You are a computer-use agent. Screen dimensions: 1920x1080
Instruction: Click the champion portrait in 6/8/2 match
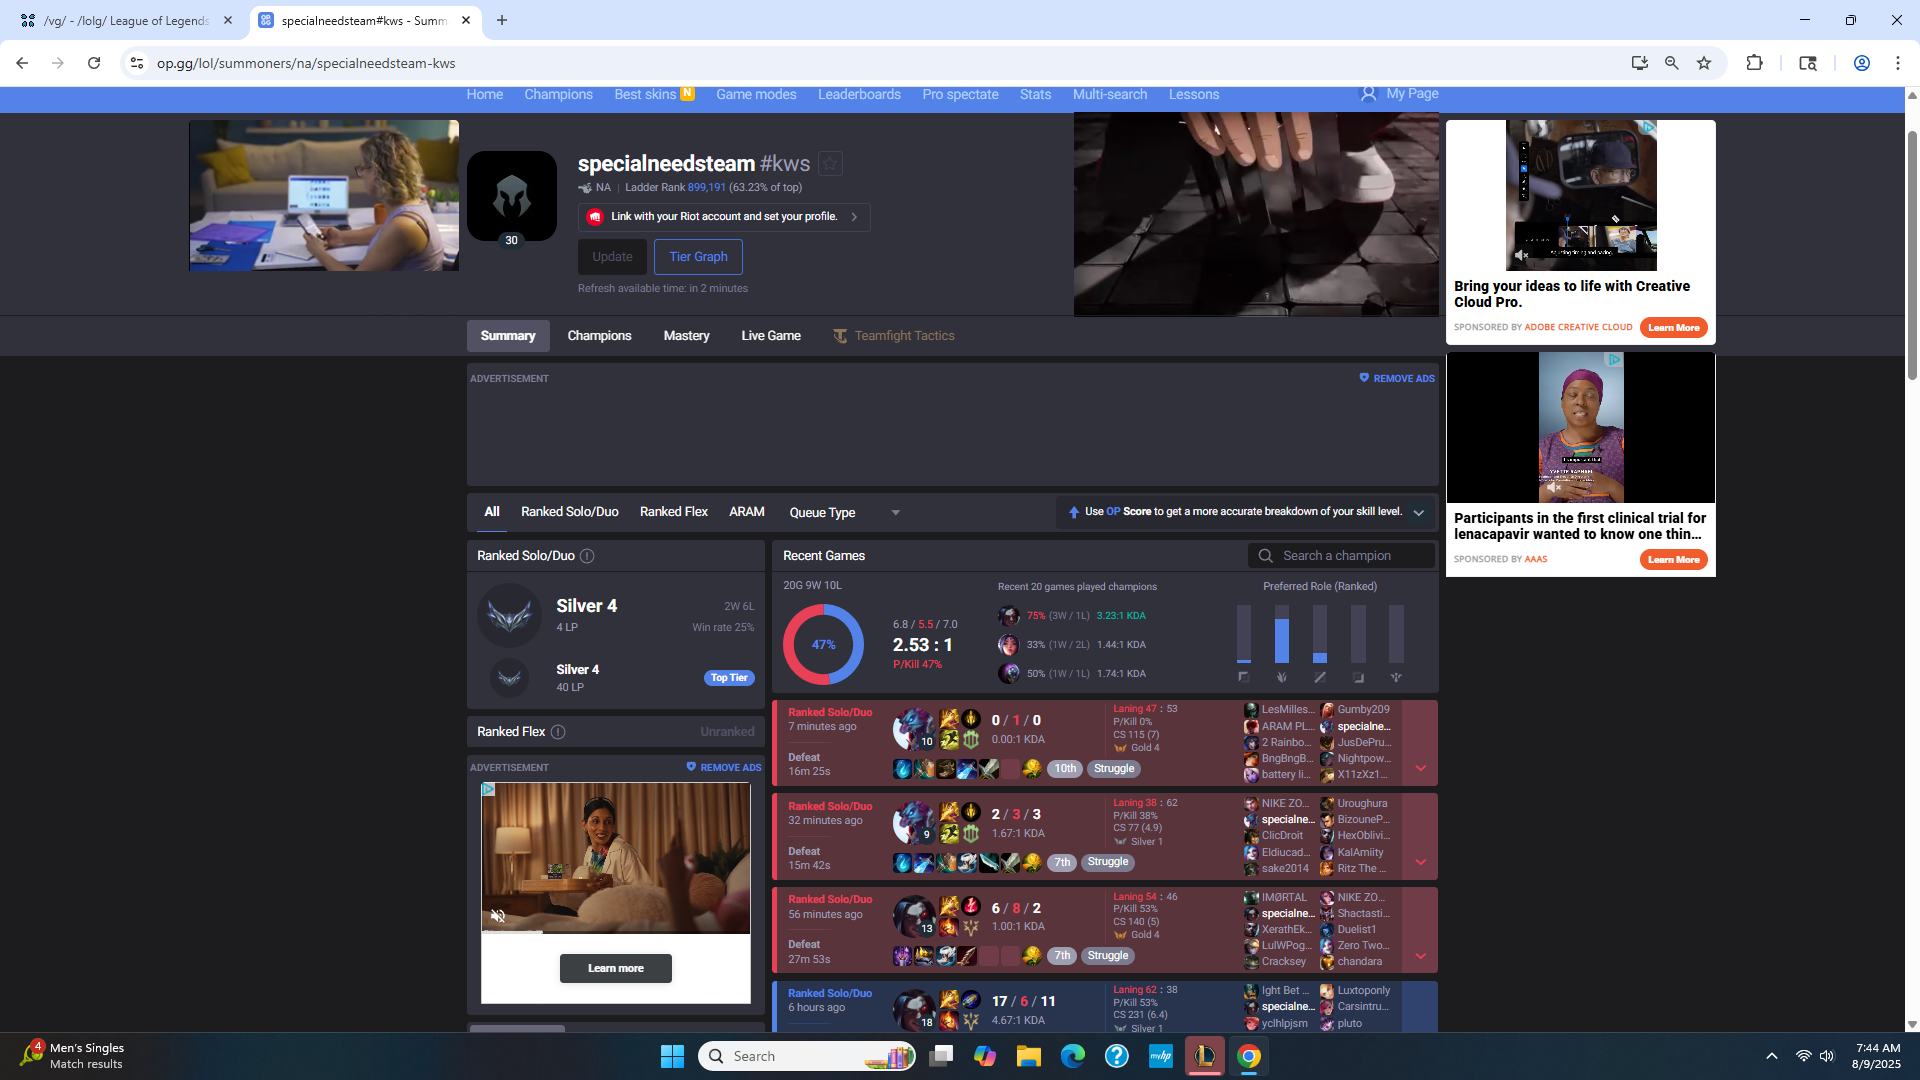(914, 917)
